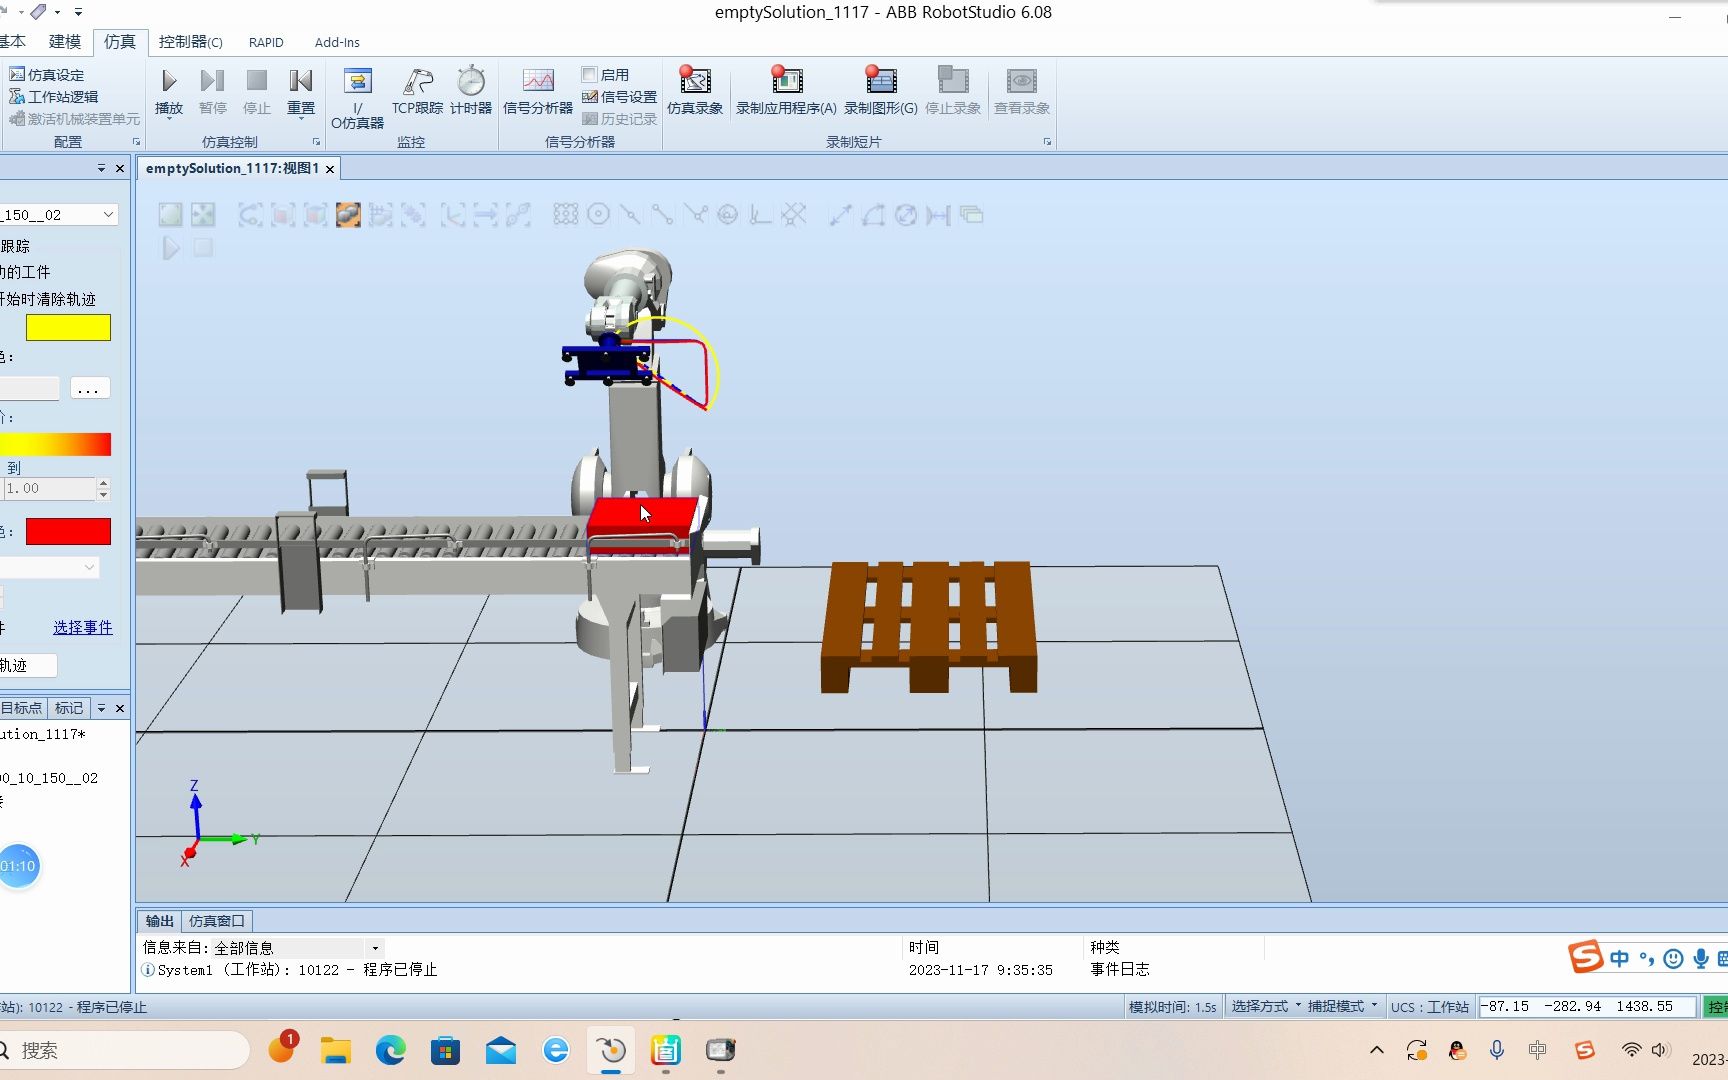Image resolution: width=1728 pixels, height=1080 pixels.
Task: Click the 暂停 pause simulation icon
Action: click(212, 81)
